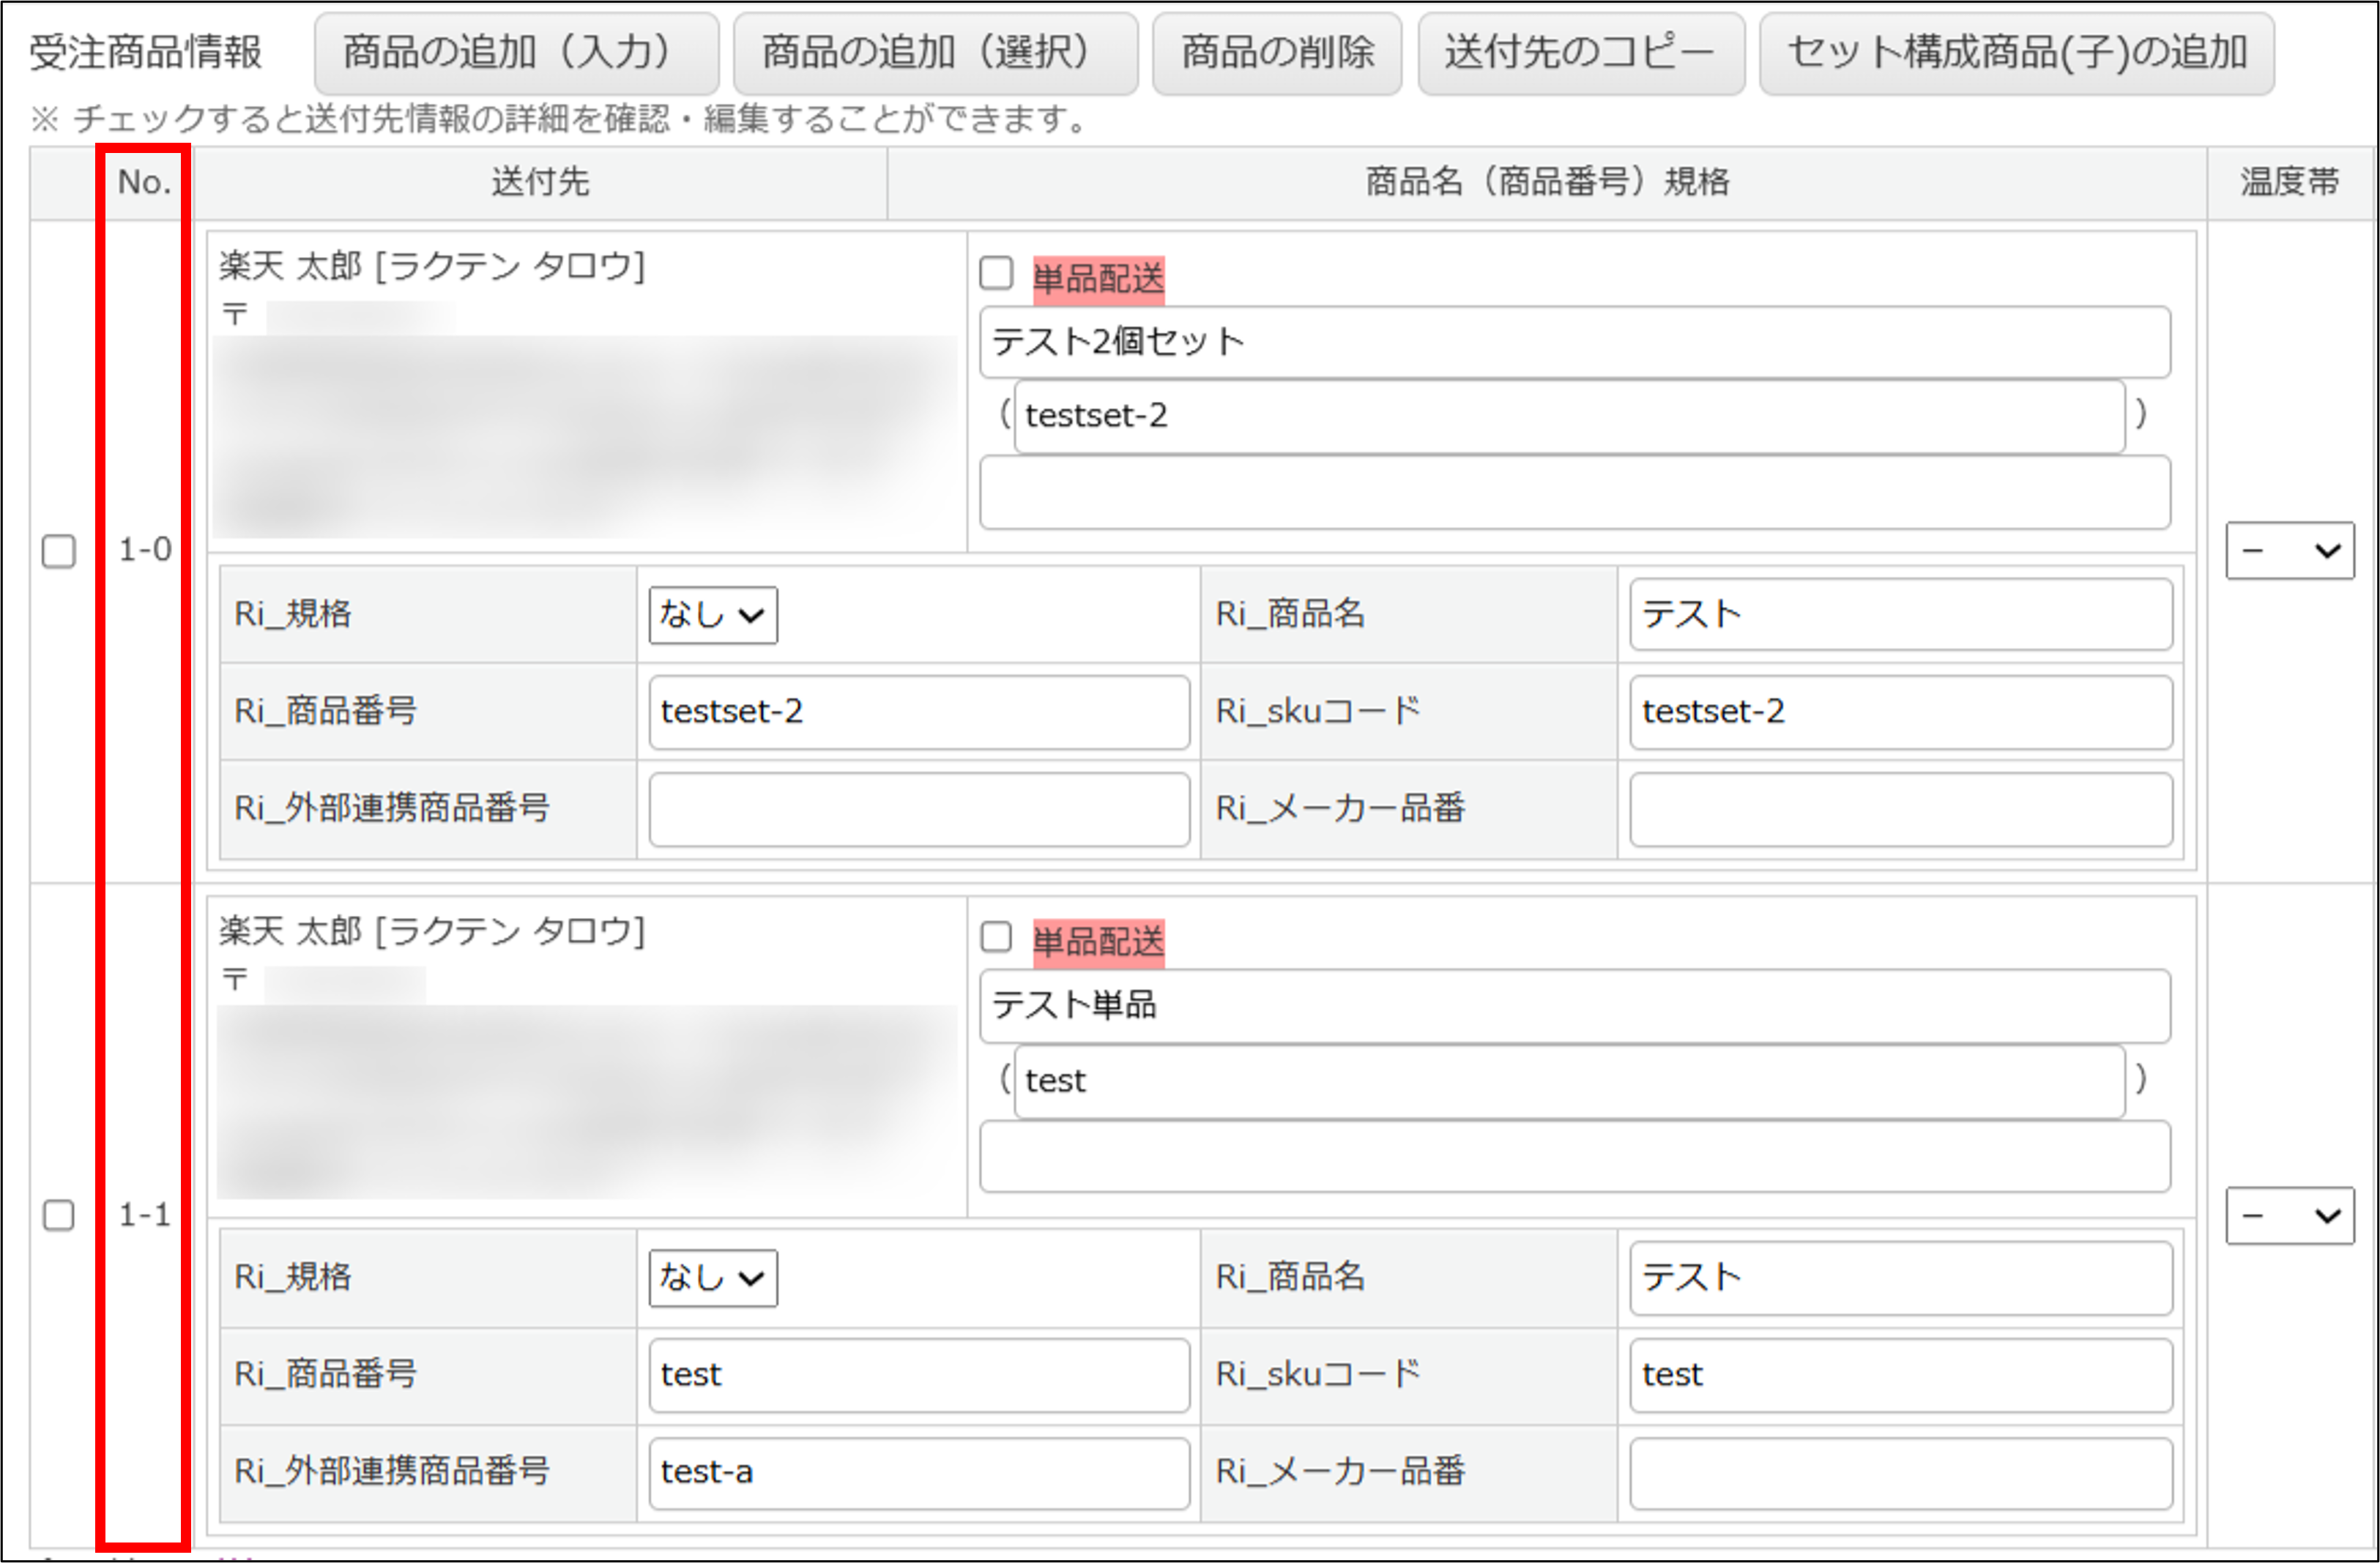Click Ri_skuコード label in row 1-1
The width and height of the screenshot is (2380, 1563).
tap(1318, 1375)
